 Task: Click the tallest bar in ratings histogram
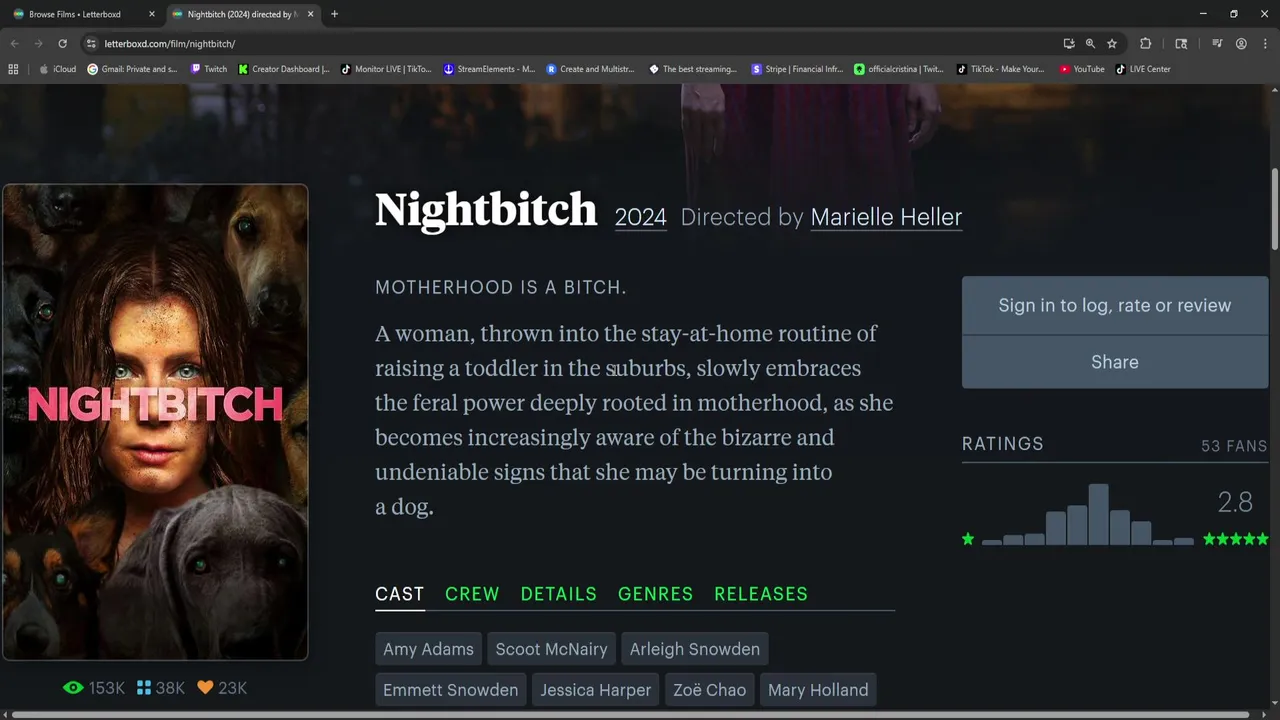pyautogui.click(x=1098, y=514)
